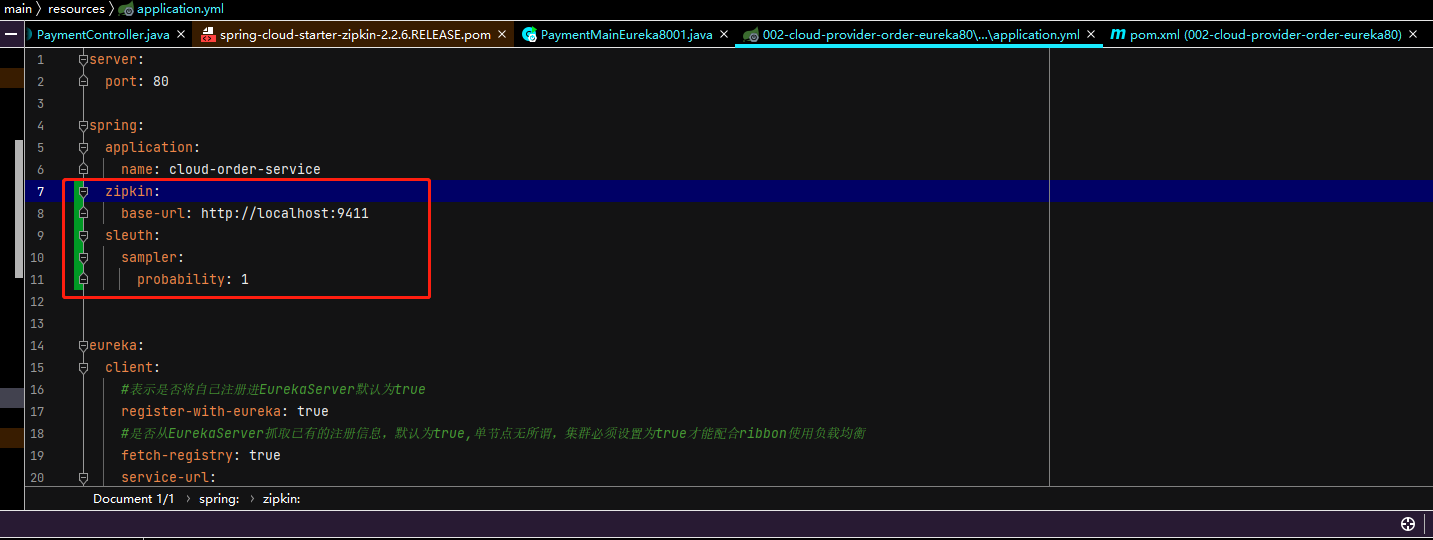This screenshot has height=540, width=1433.
Task: Click the vertical scrollbar thumb on the left edge
Action: (18, 208)
